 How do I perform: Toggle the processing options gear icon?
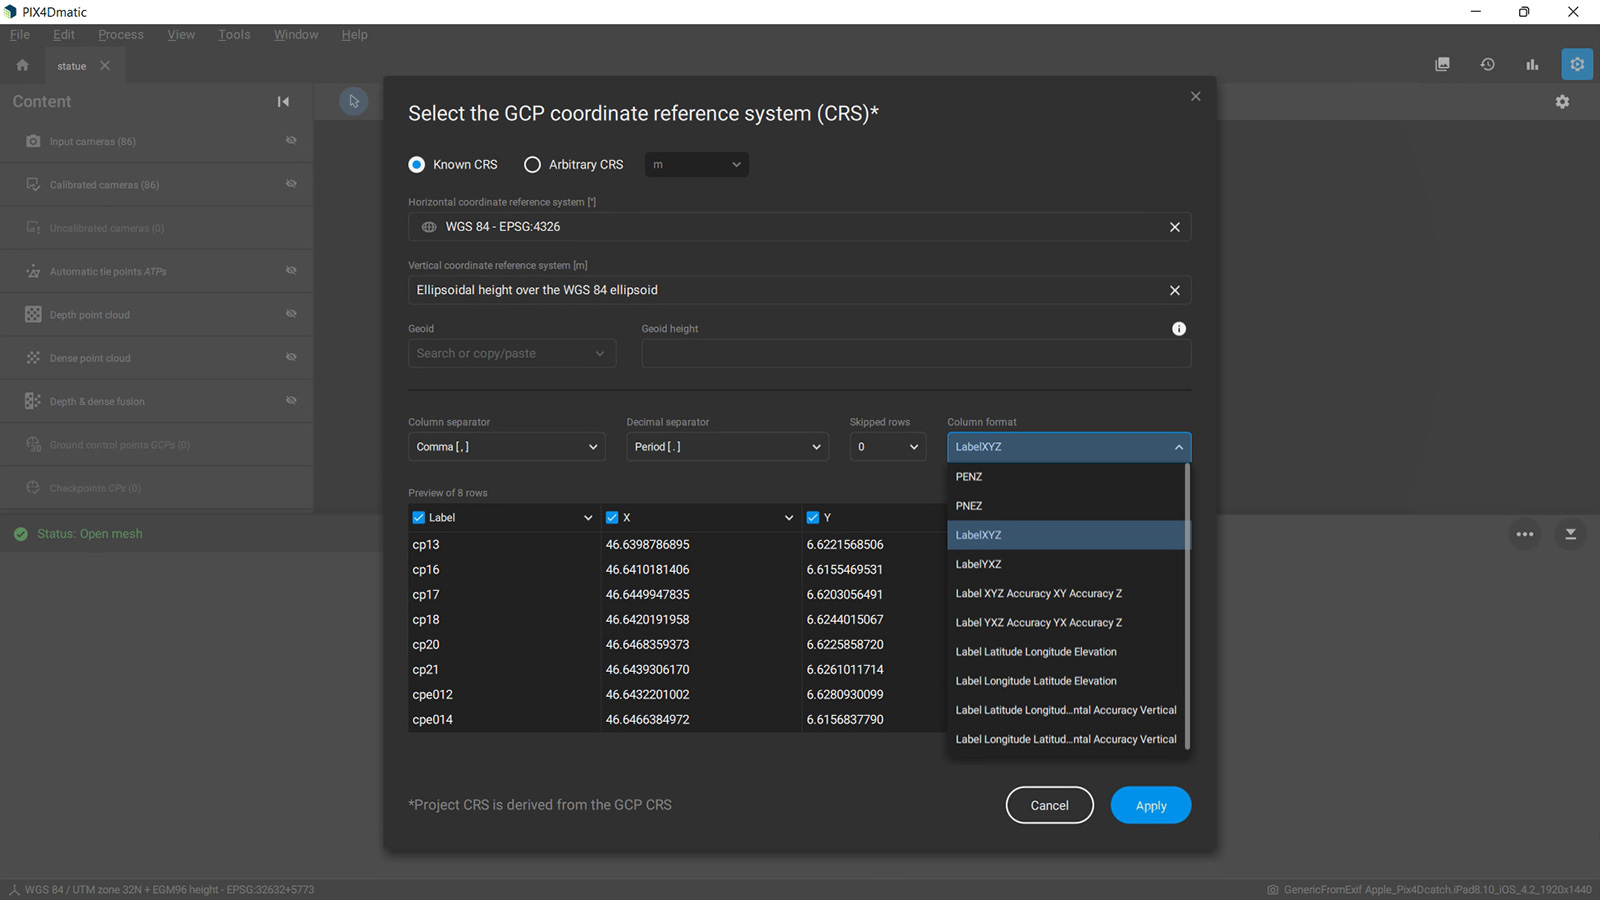click(1577, 64)
